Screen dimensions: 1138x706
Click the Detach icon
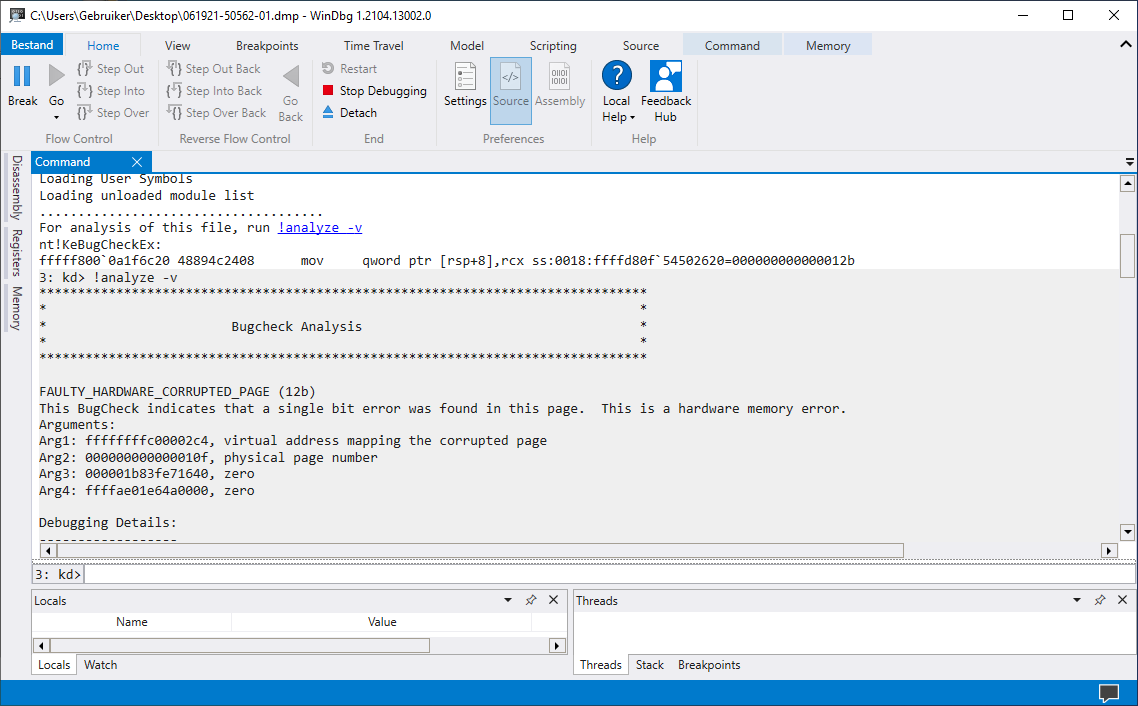click(328, 112)
